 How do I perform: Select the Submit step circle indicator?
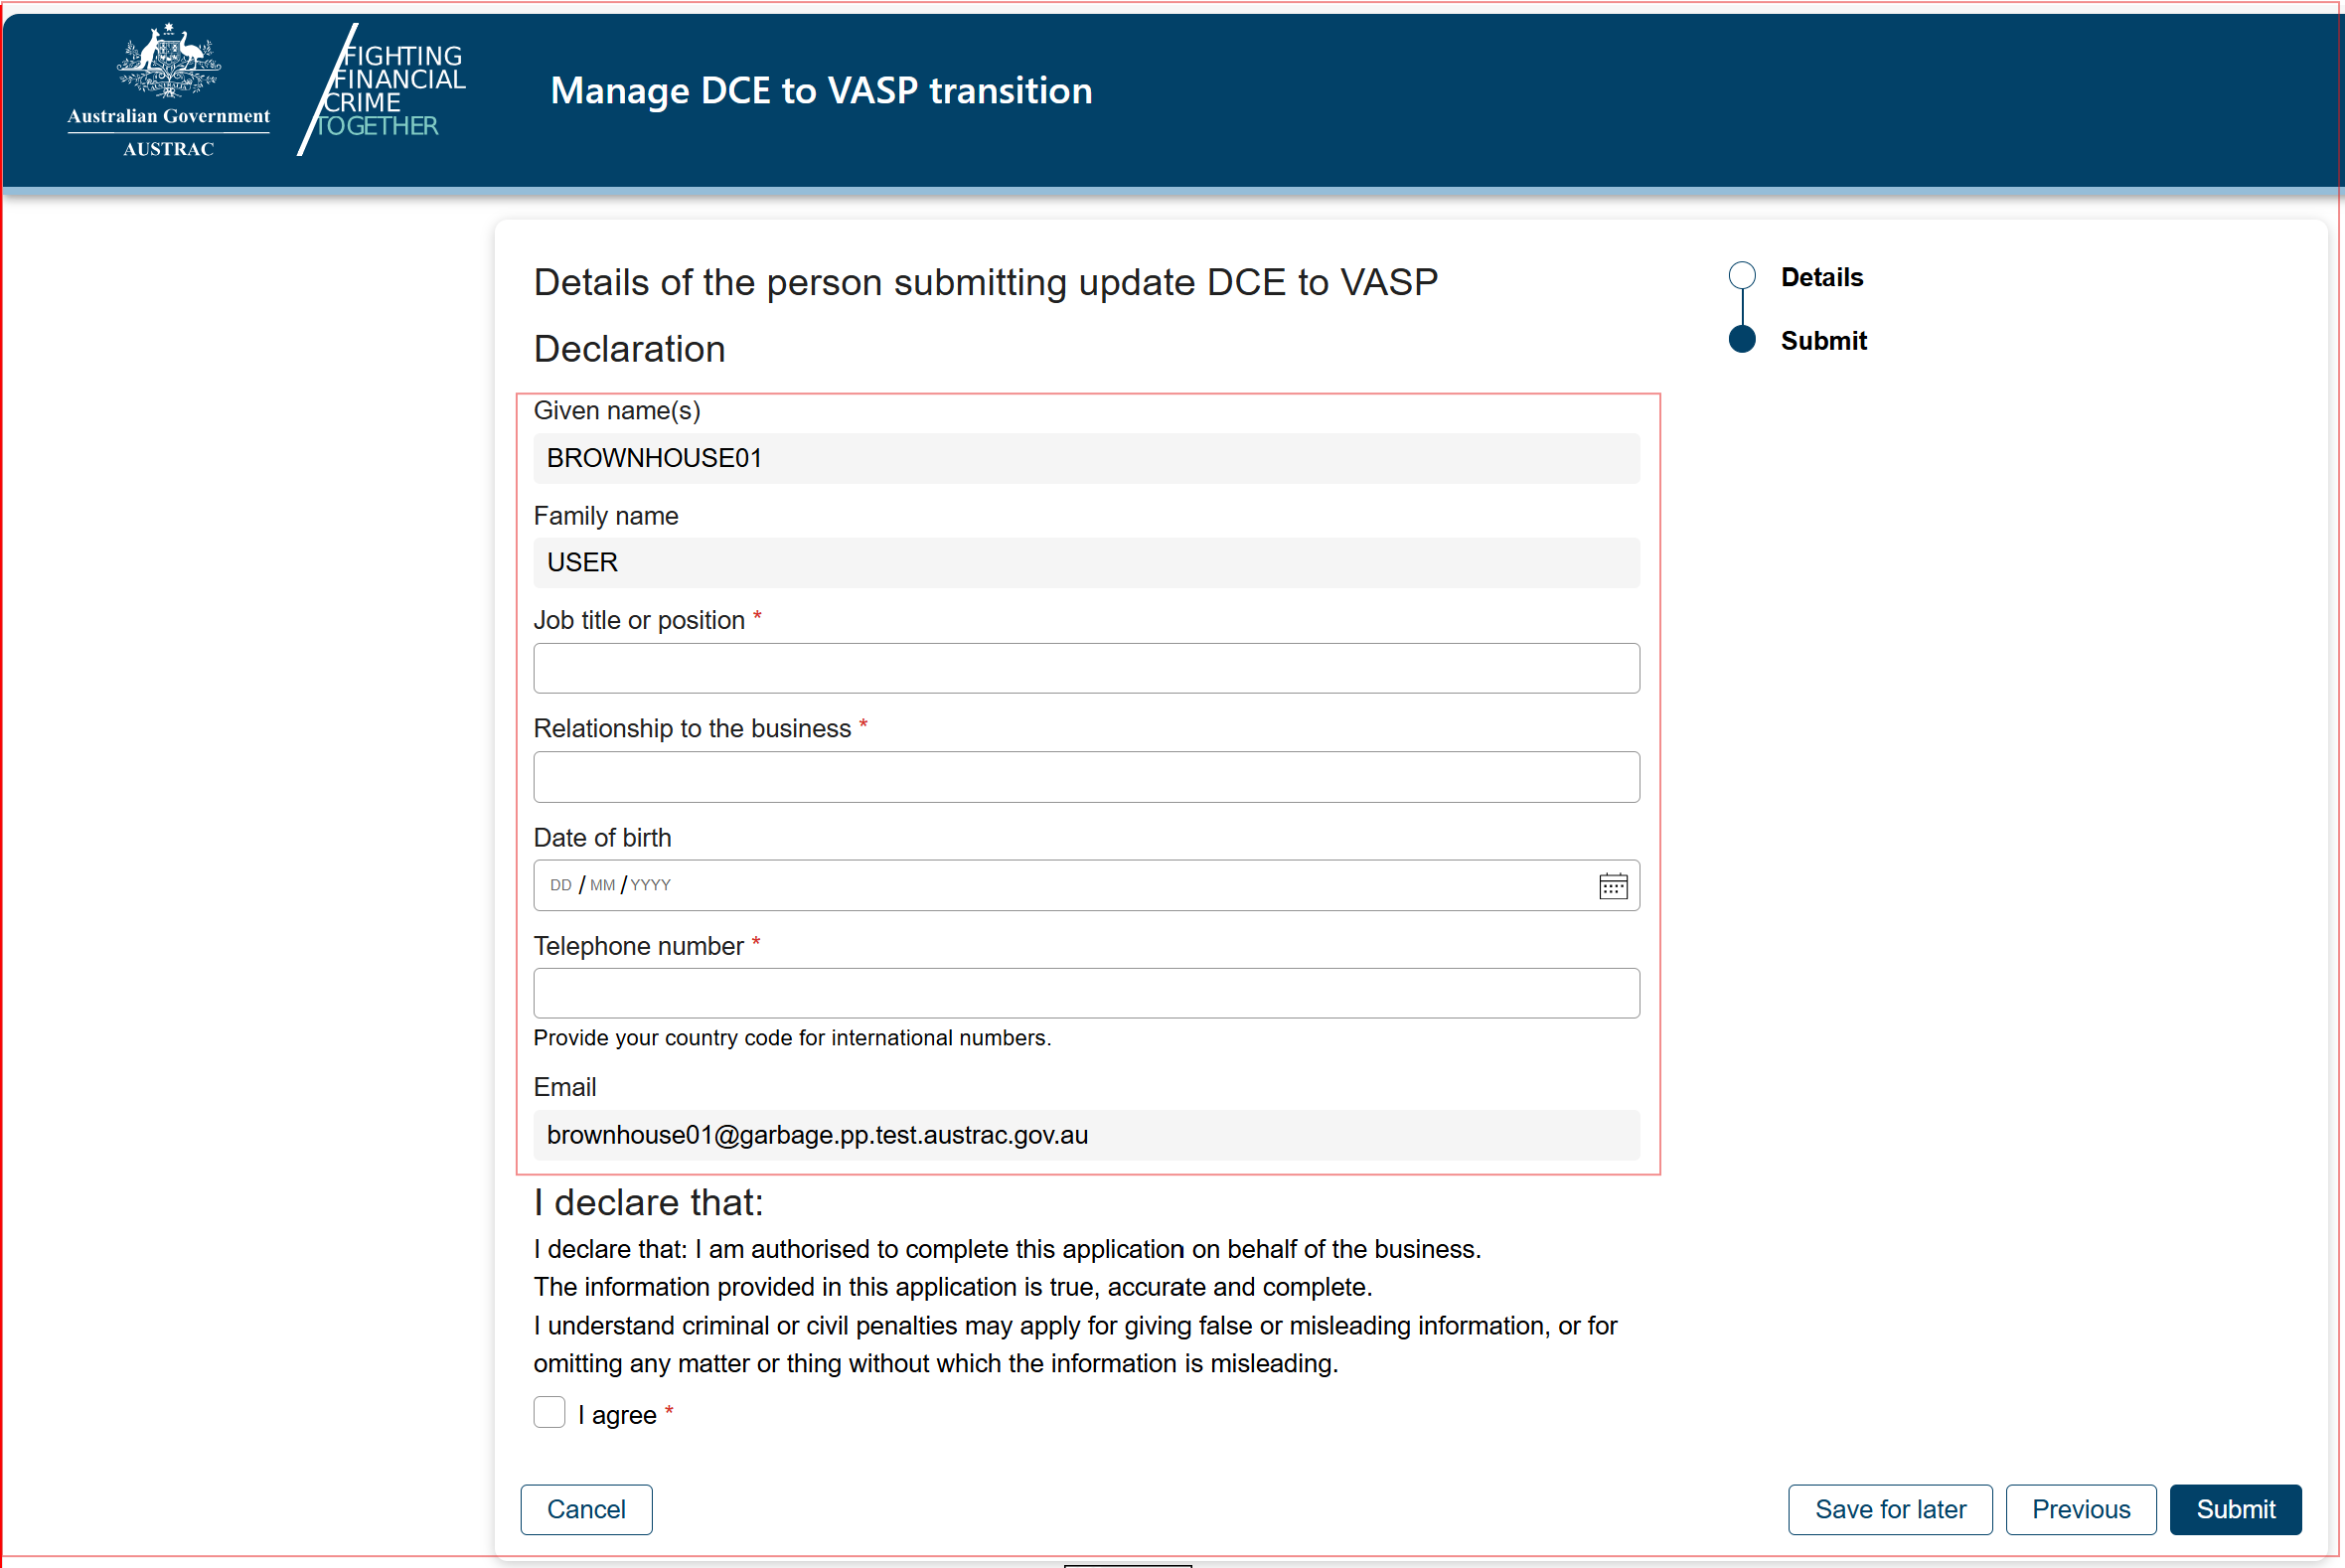(x=1740, y=340)
